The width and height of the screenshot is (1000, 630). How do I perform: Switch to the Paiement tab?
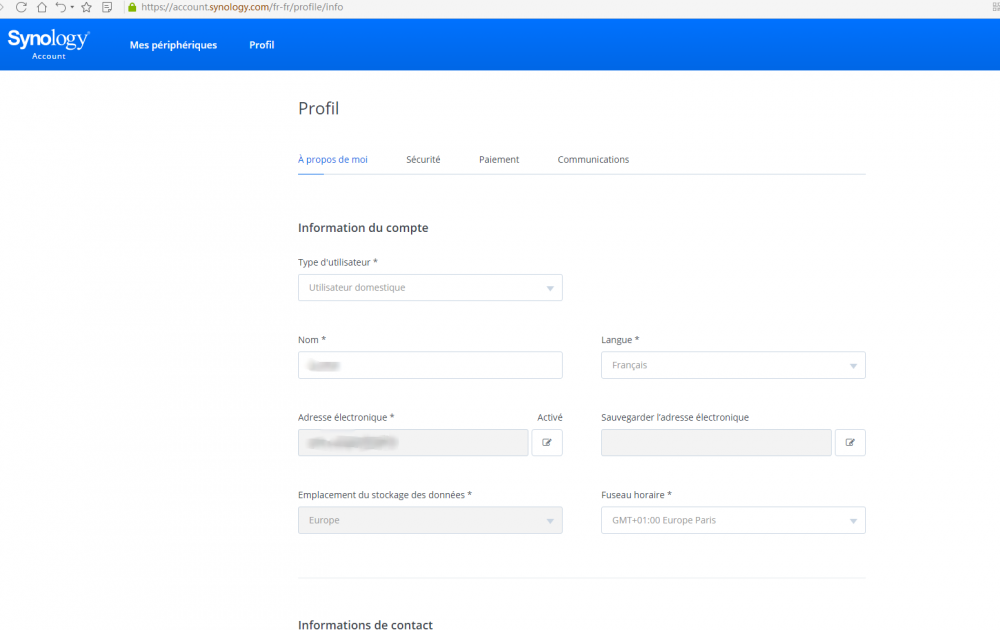(x=499, y=160)
